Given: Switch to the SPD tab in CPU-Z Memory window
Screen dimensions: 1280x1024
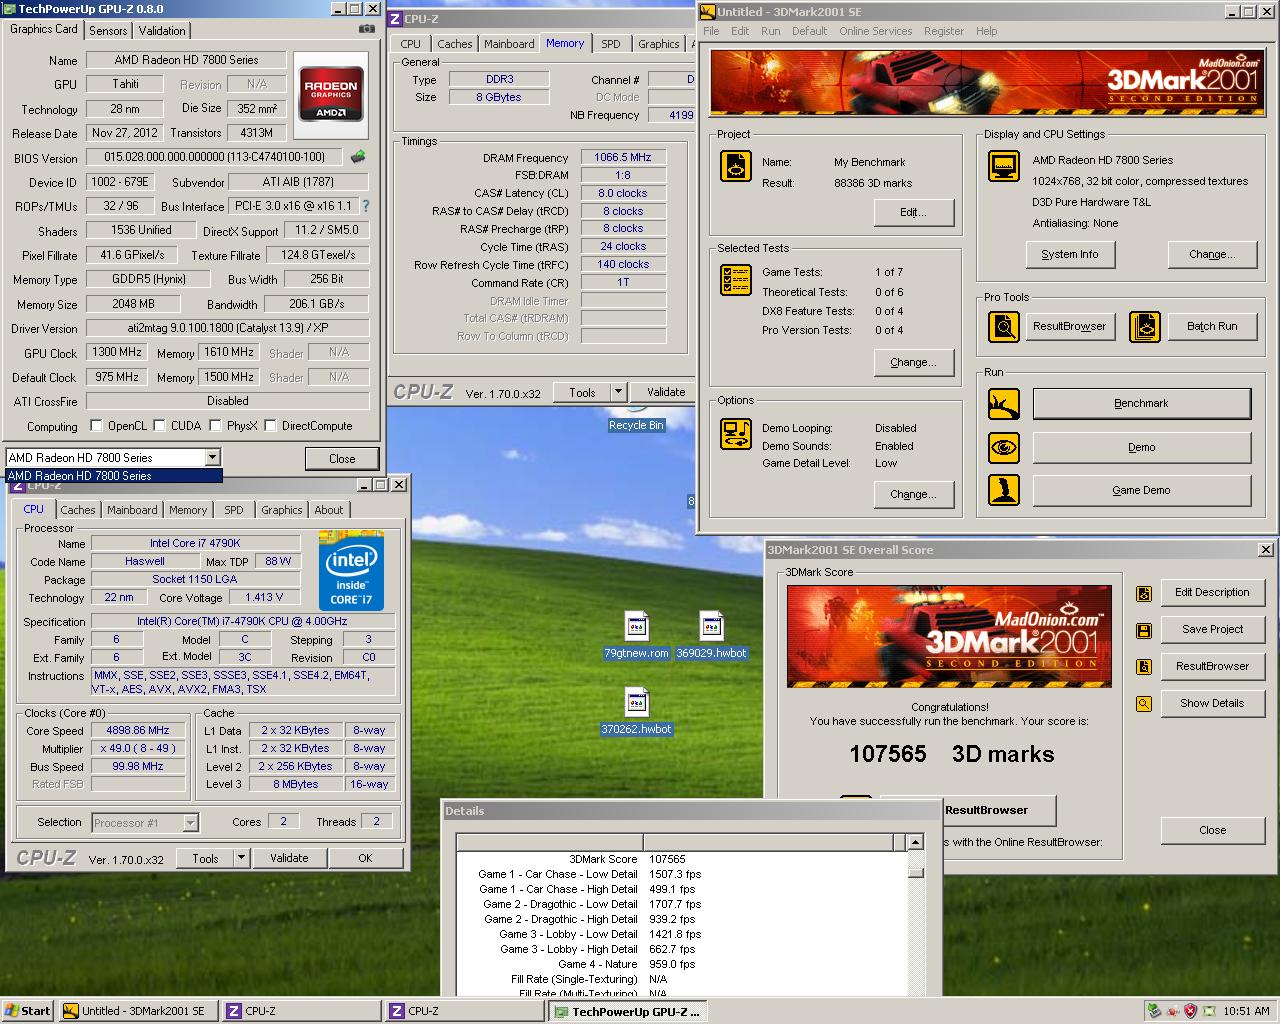Looking at the screenshot, I should coord(611,44).
